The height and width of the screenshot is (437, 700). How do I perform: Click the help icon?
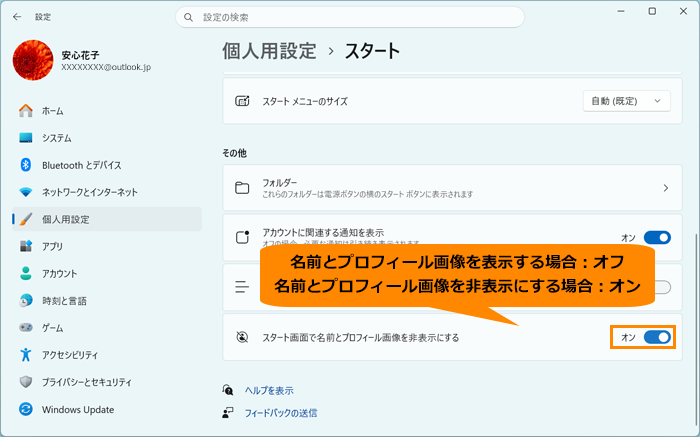228,390
